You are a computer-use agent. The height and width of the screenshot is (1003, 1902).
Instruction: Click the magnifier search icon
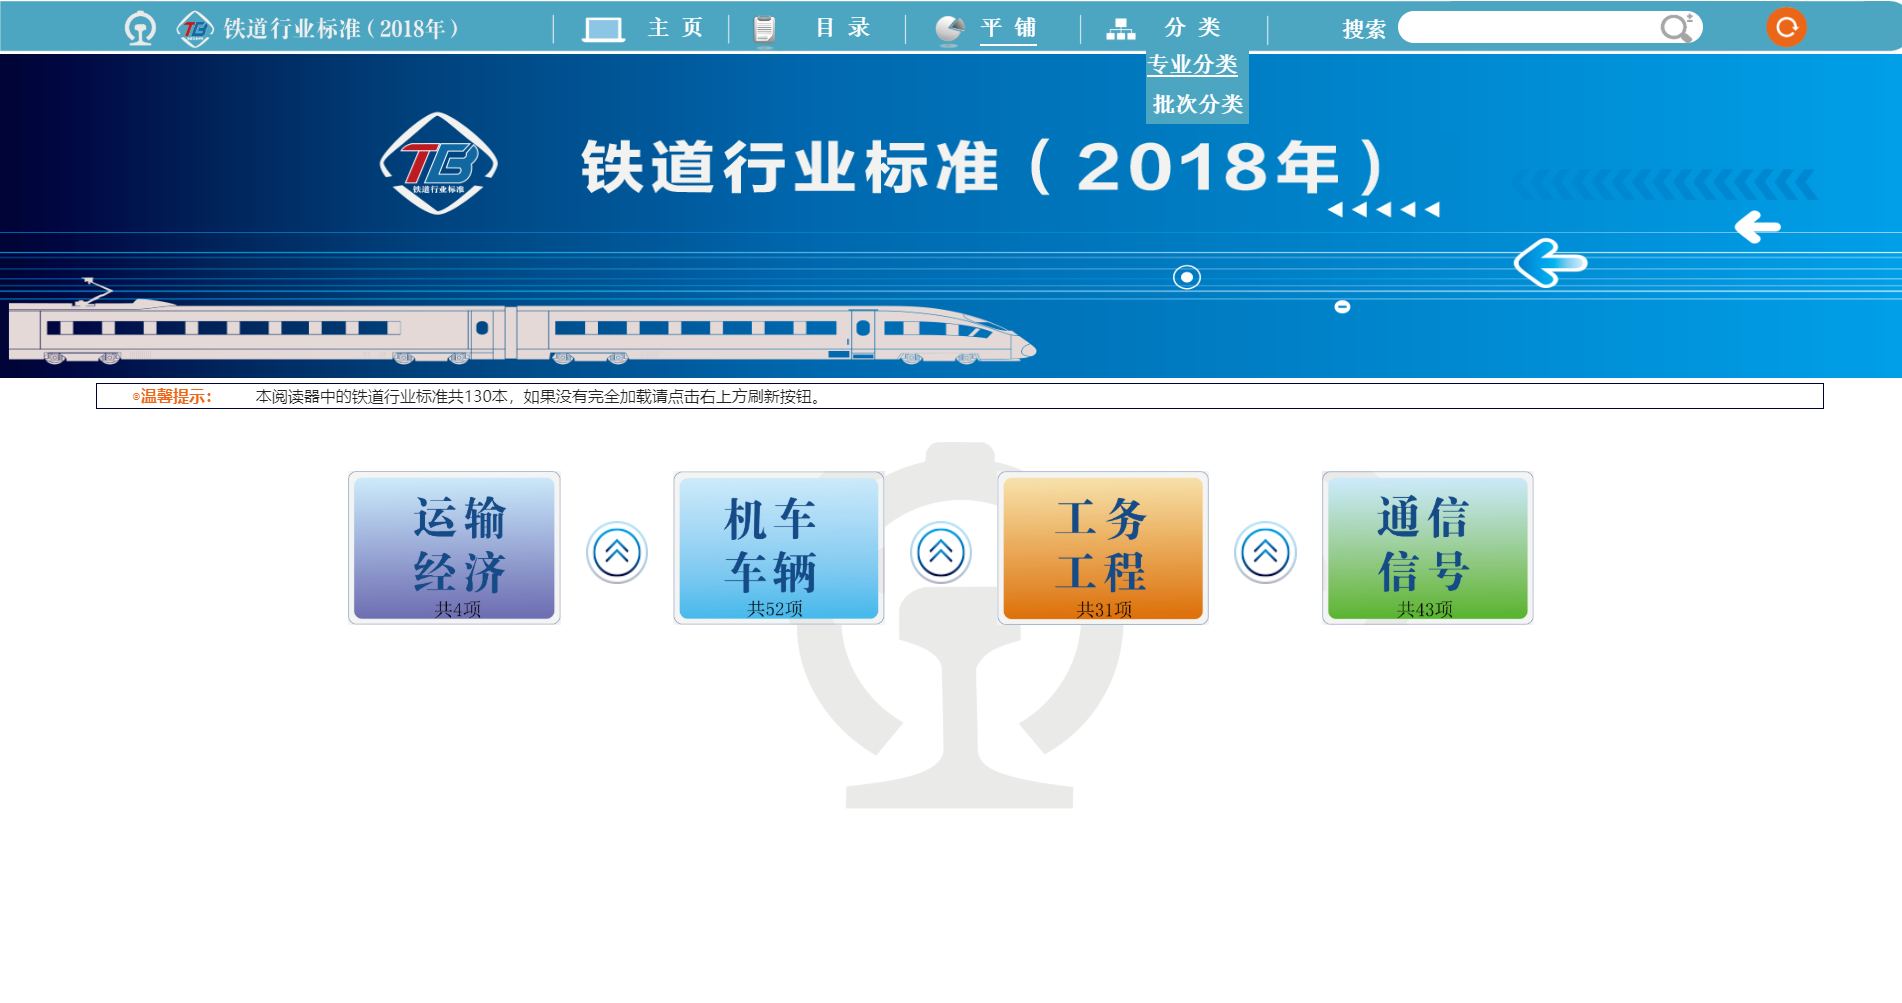1676,28
